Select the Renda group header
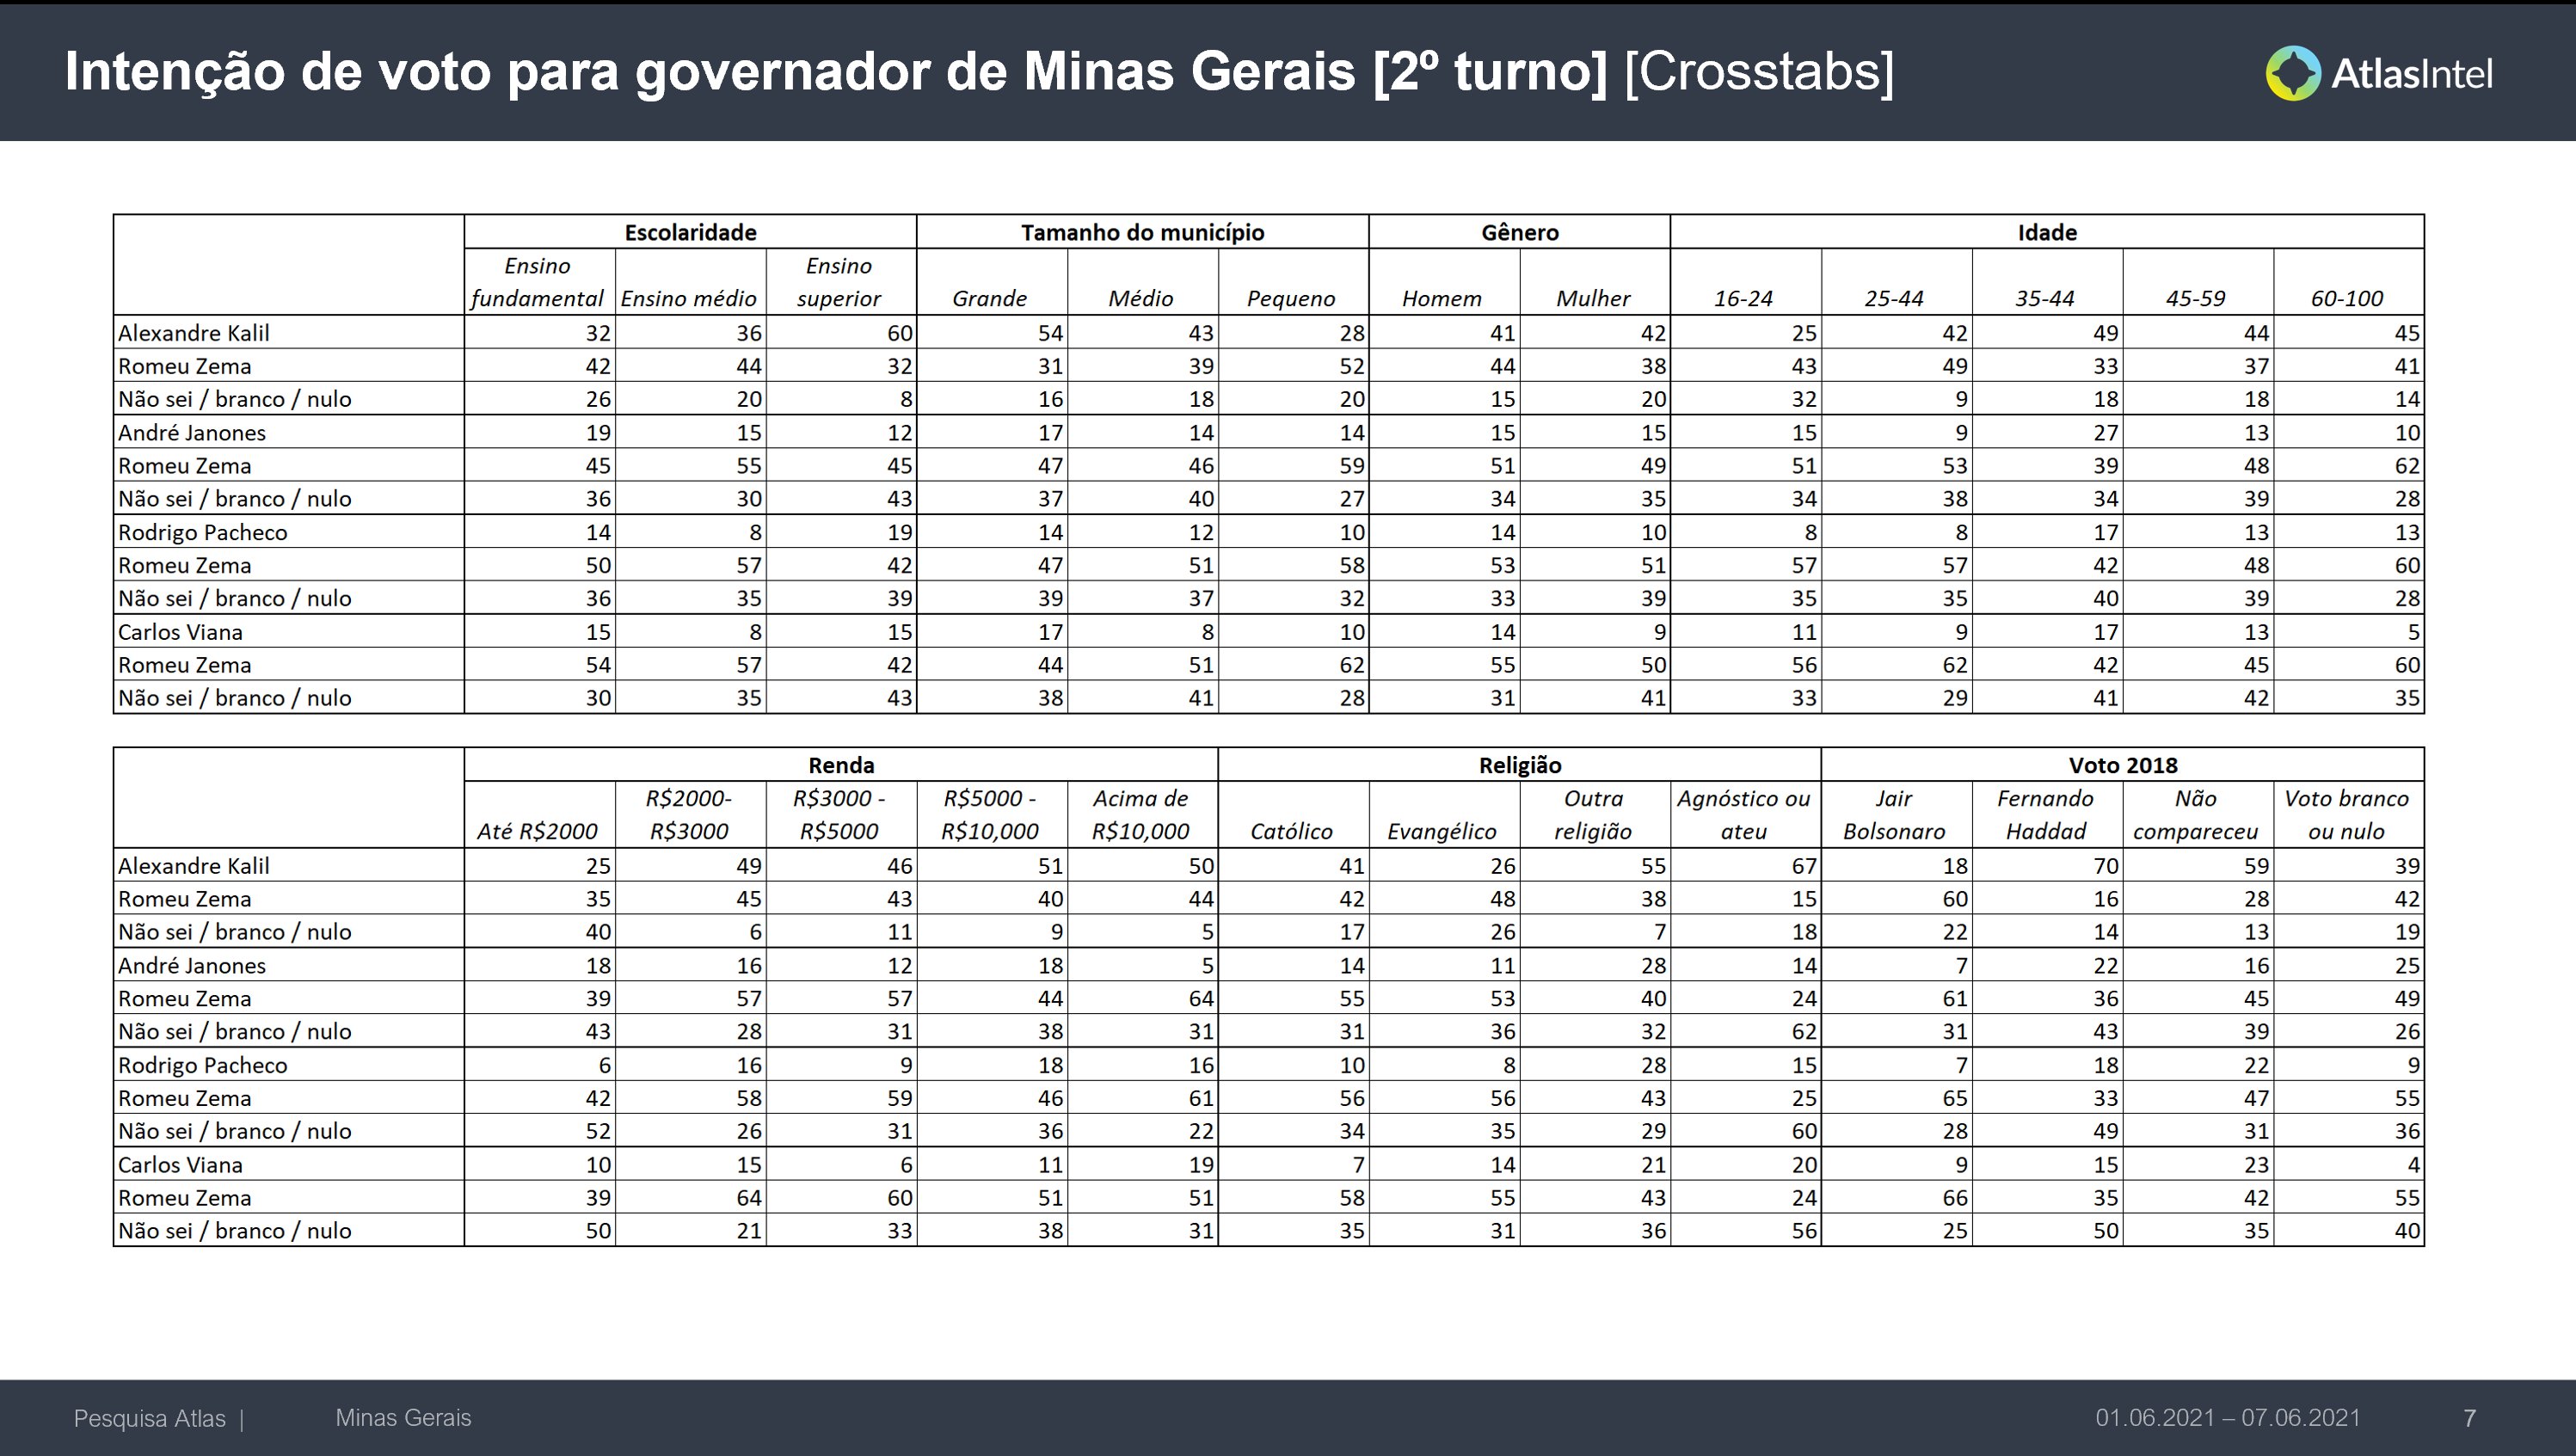Viewport: 2576px width, 1456px height. 841,765
